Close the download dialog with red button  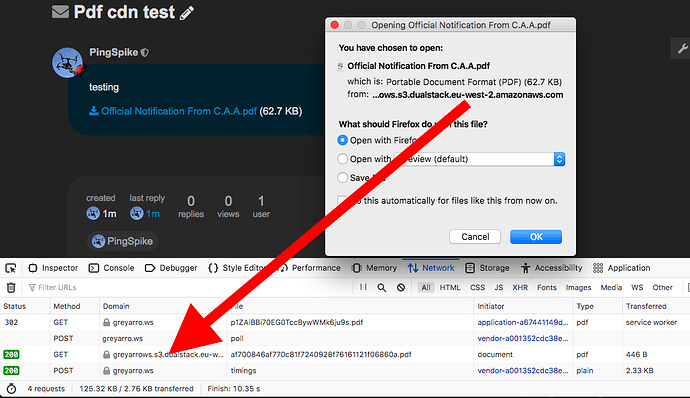[x=334, y=25]
